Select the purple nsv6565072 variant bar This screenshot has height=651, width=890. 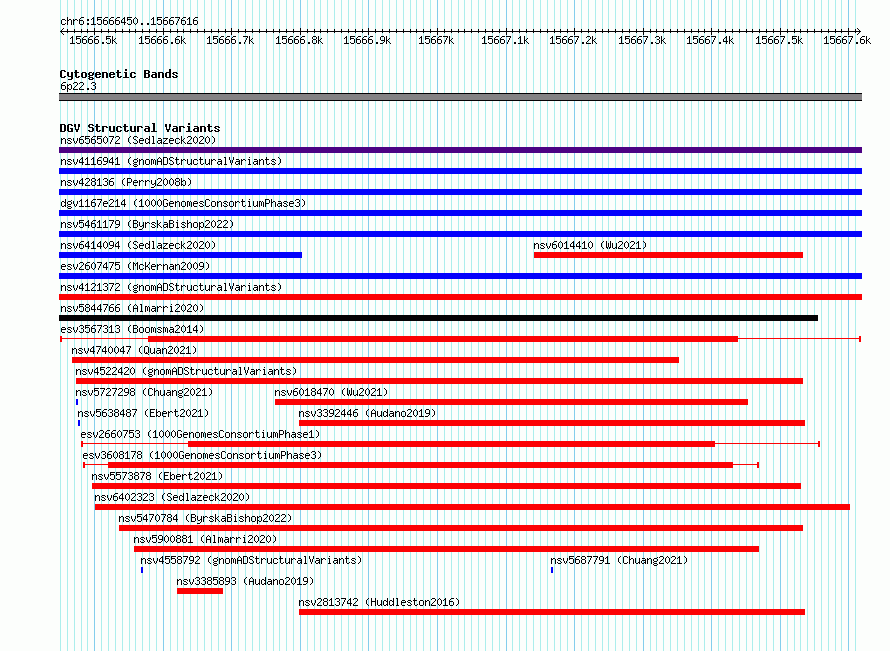pos(460,150)
